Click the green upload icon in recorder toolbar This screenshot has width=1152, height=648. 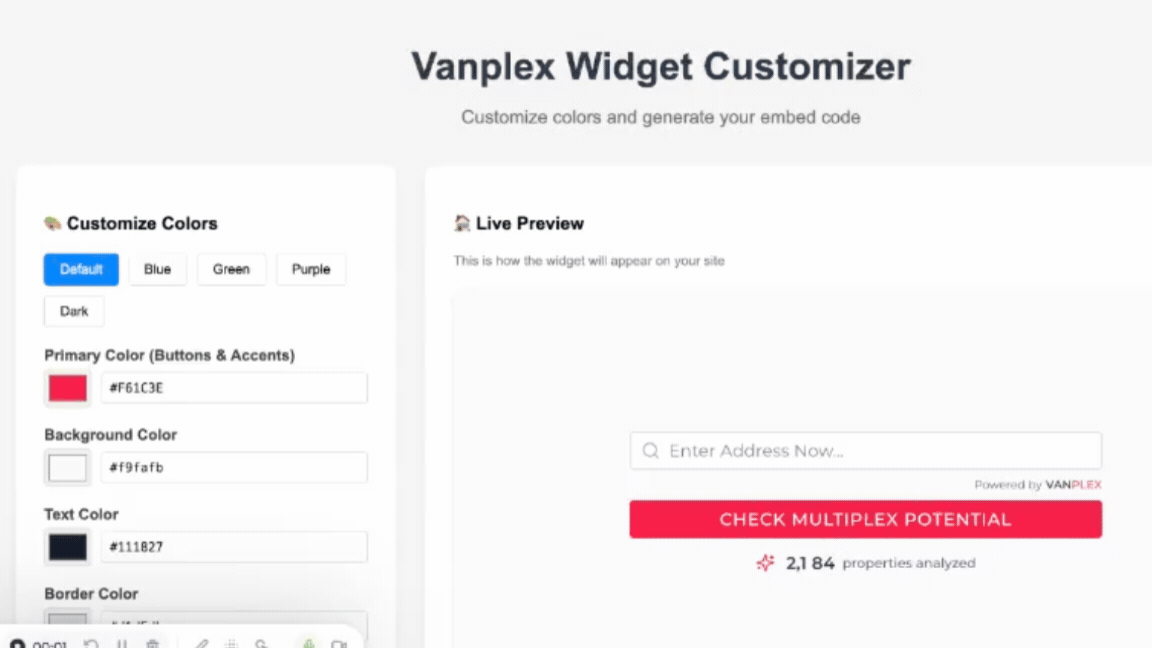coord(308,644)
